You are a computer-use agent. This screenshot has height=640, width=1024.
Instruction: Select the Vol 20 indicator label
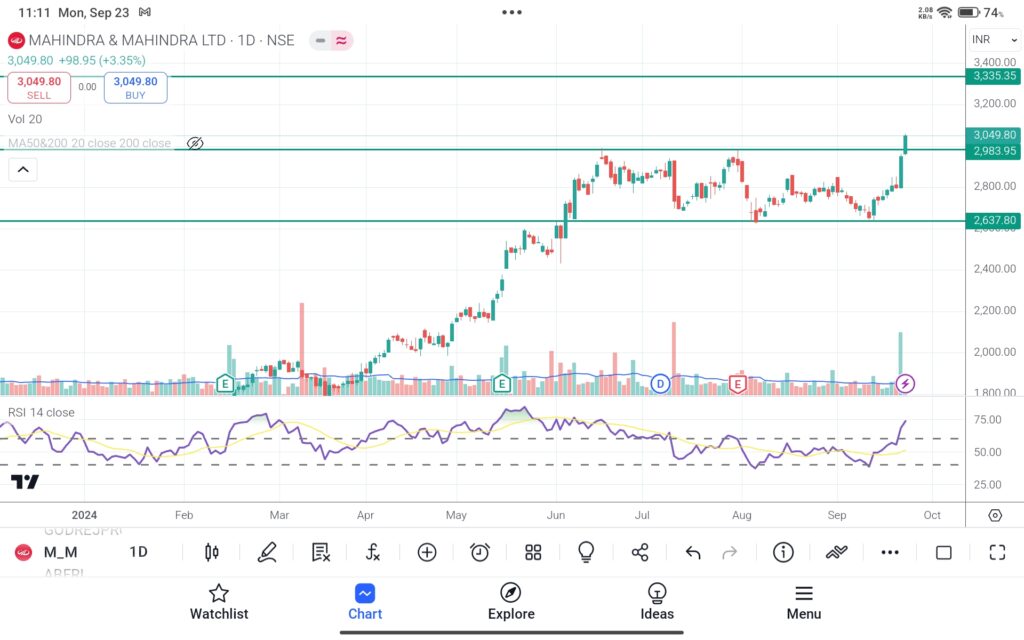[25, 120]
